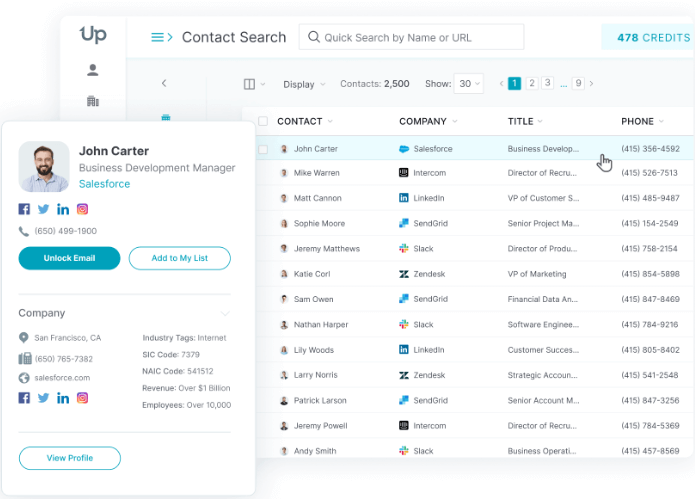Click Zendesk logo in Katie Corl row

[x=403, y=274]
